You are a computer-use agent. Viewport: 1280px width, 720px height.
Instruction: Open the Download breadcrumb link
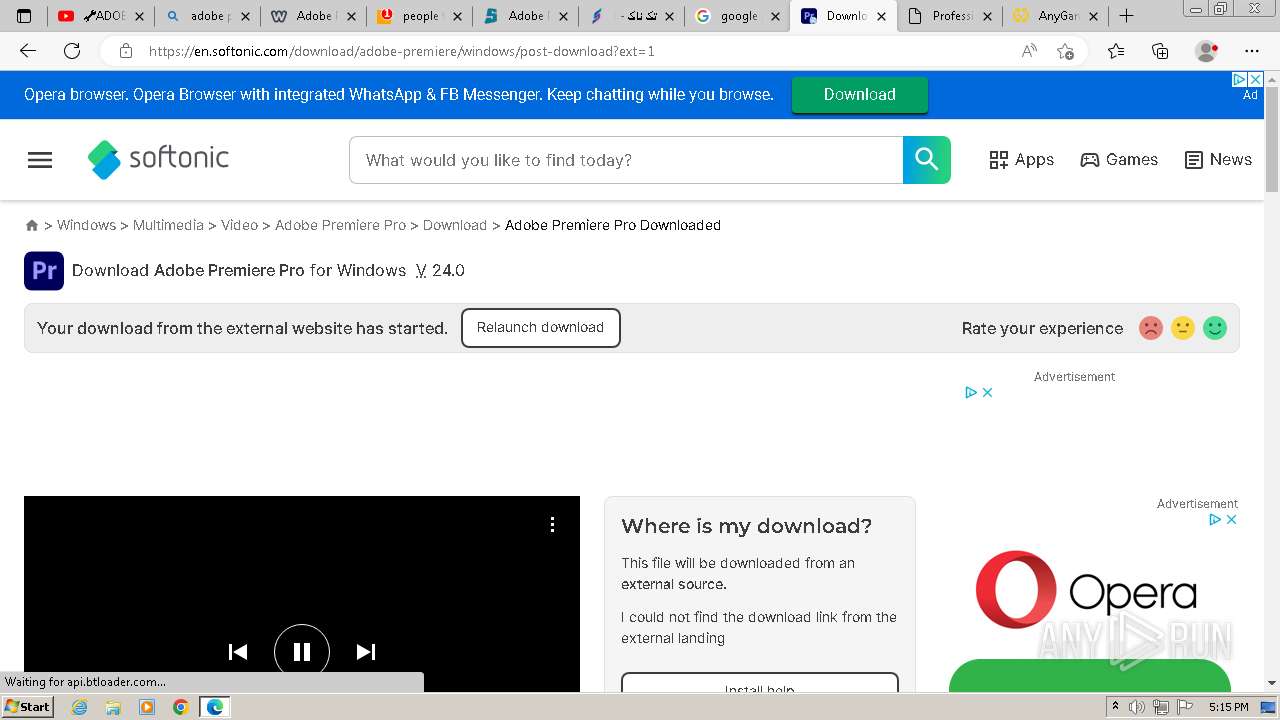tap(454, 225)
